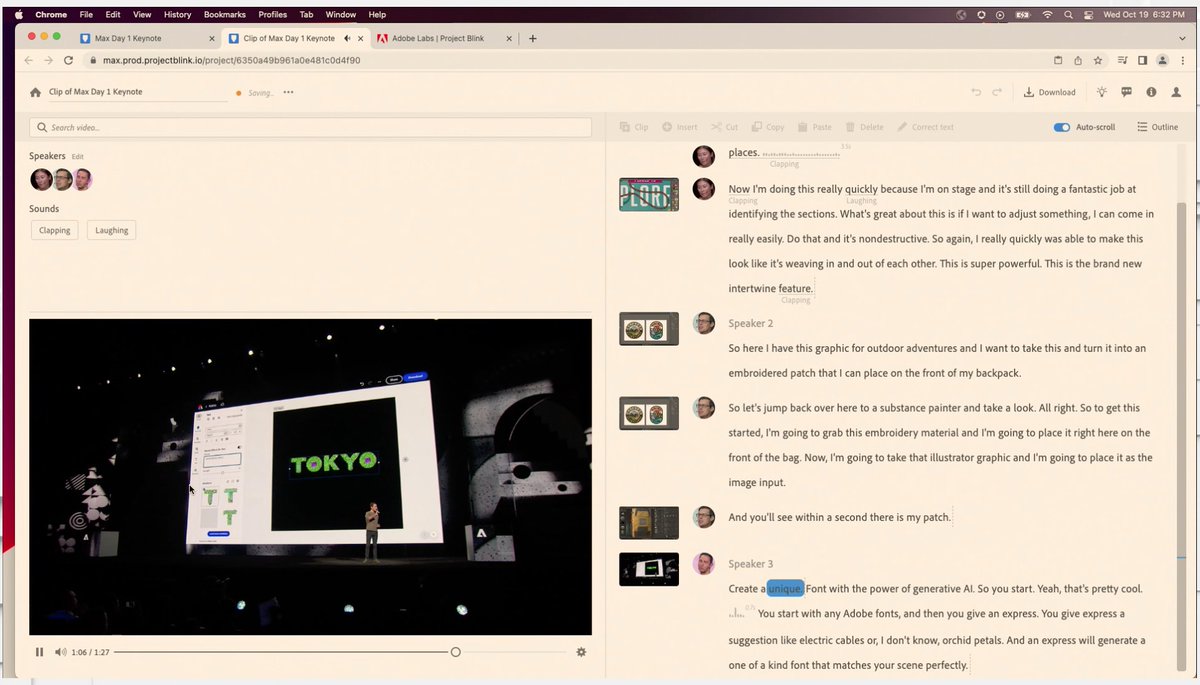Image resolution: width=1200 pixels, height=685 pixels.
Task: Focus the Search video field
Action: [310, 127]
